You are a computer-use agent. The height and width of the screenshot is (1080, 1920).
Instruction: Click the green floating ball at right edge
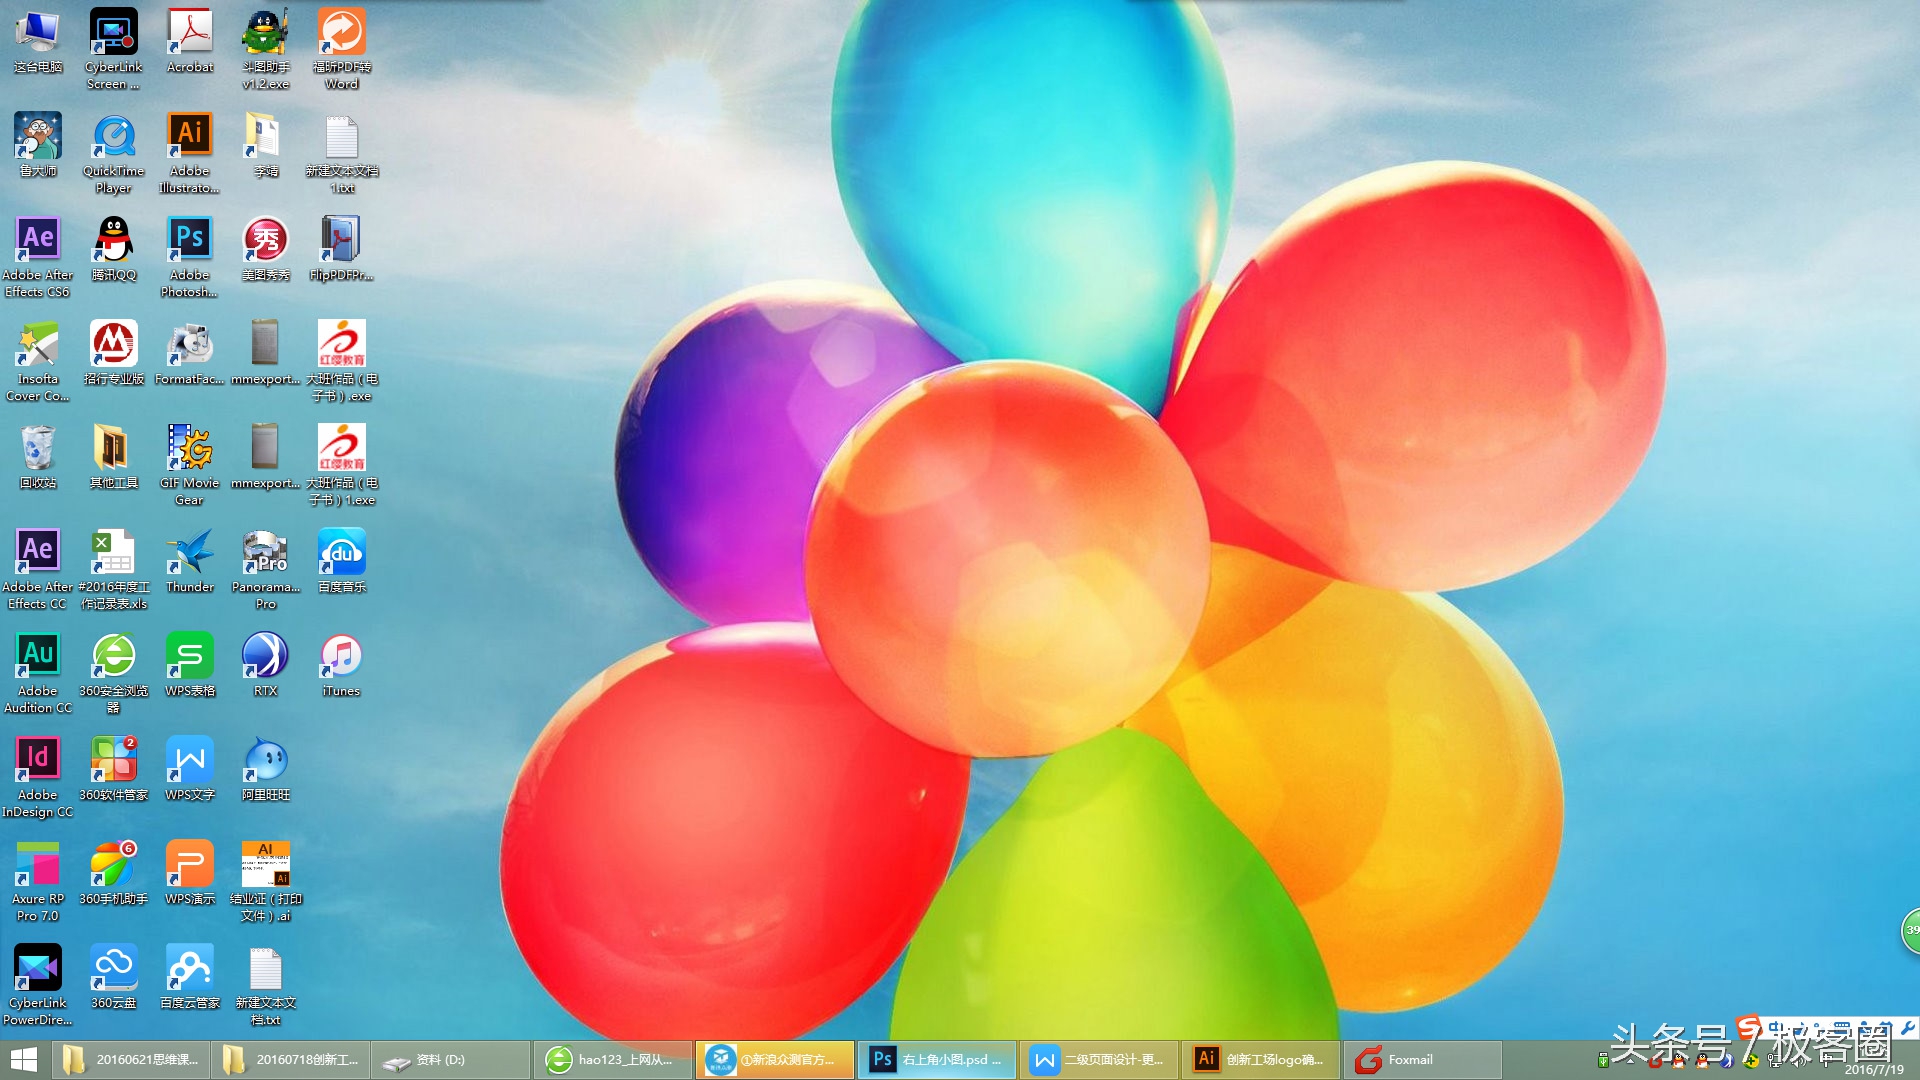[x=1911, y=930]
